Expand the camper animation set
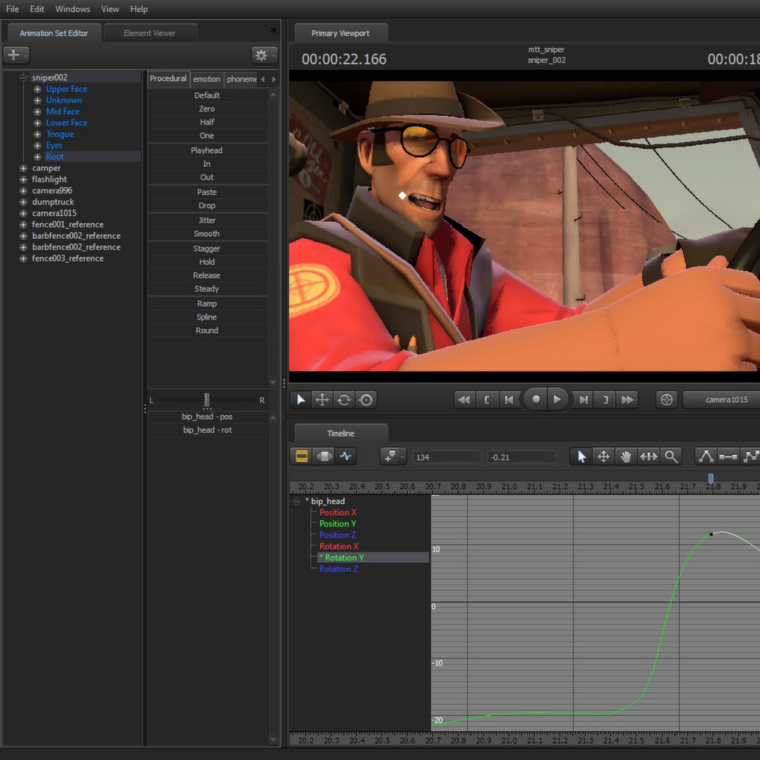The image size is (760, 760). [x=23, y=168]
